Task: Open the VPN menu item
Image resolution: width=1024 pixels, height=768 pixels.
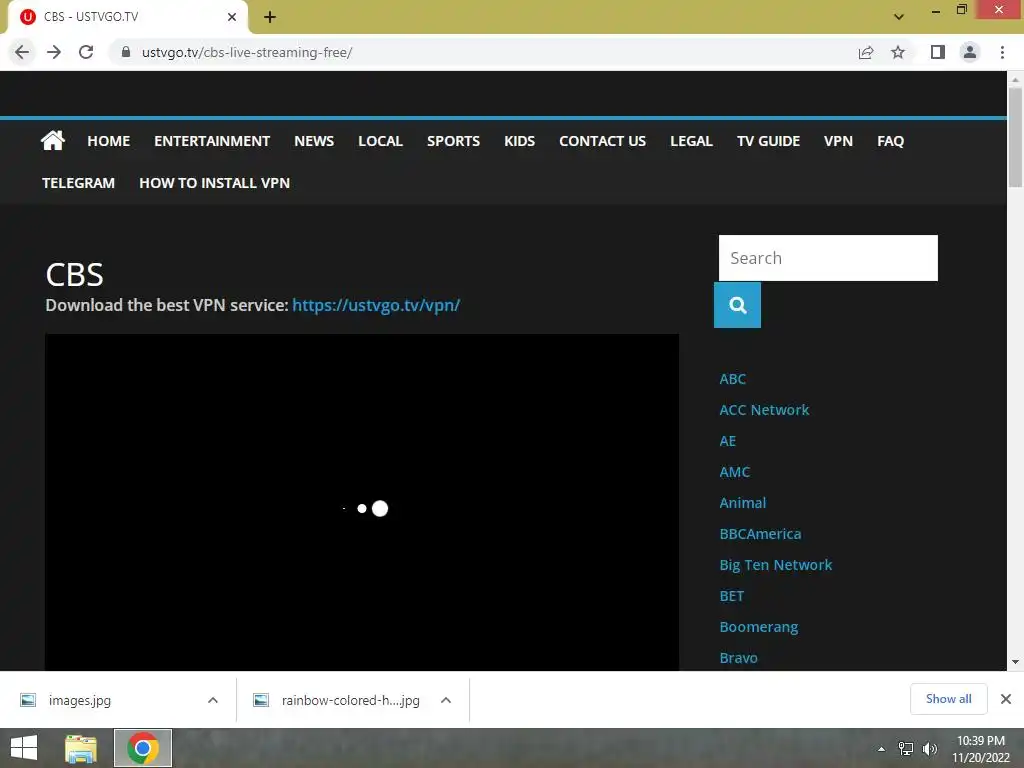Action: click(838, 141)
